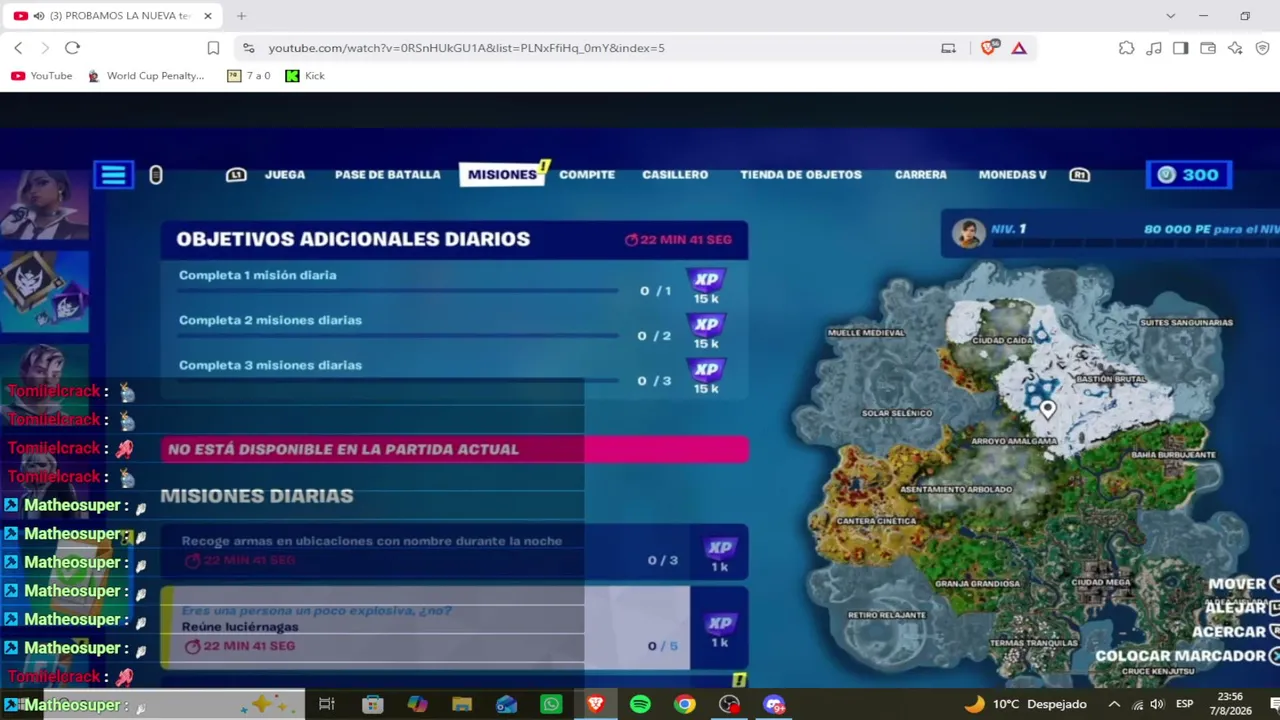Open the blue hamburger menu in game
Viewport: 1280px width, 720px height.
[113, 175]
